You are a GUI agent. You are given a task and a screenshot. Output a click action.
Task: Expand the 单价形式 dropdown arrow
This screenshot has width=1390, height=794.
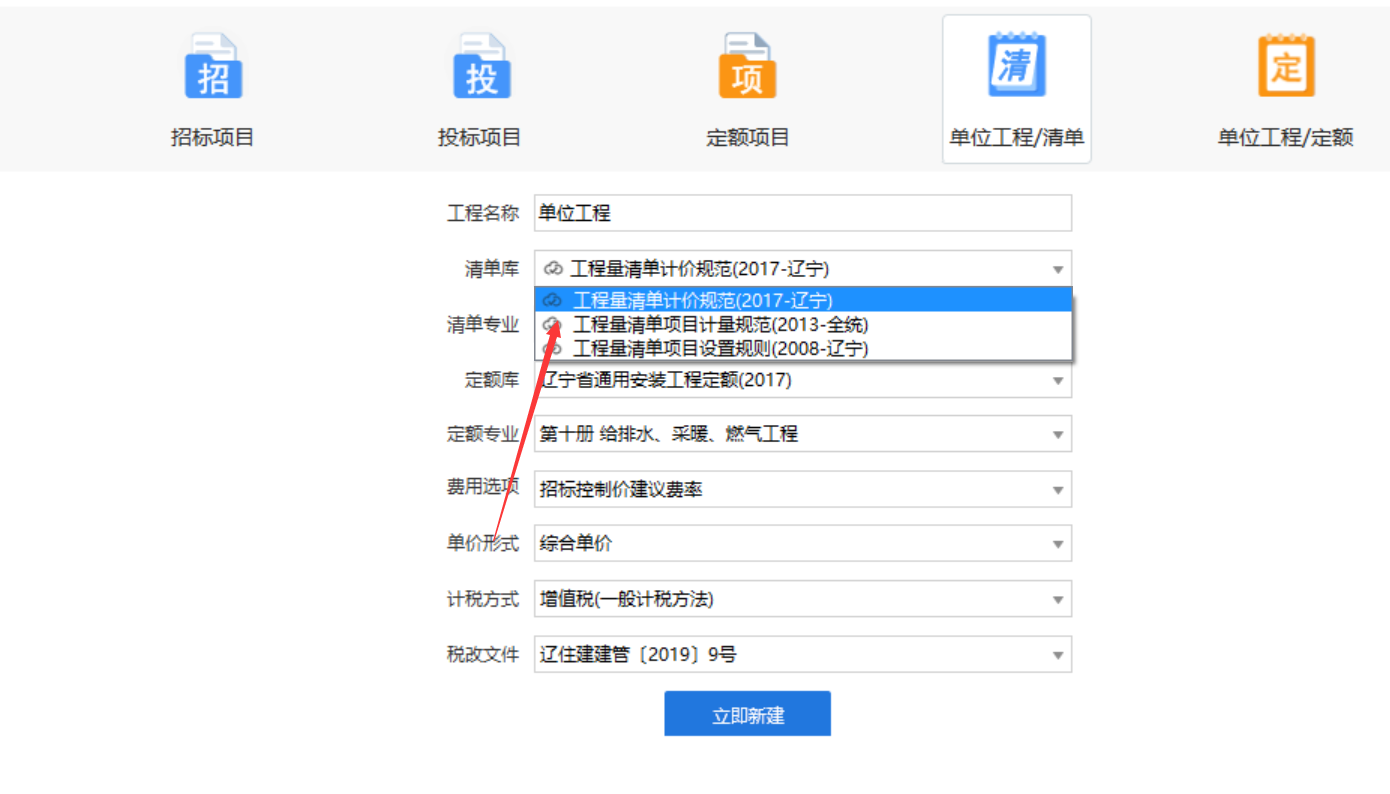coord(1058,544)
